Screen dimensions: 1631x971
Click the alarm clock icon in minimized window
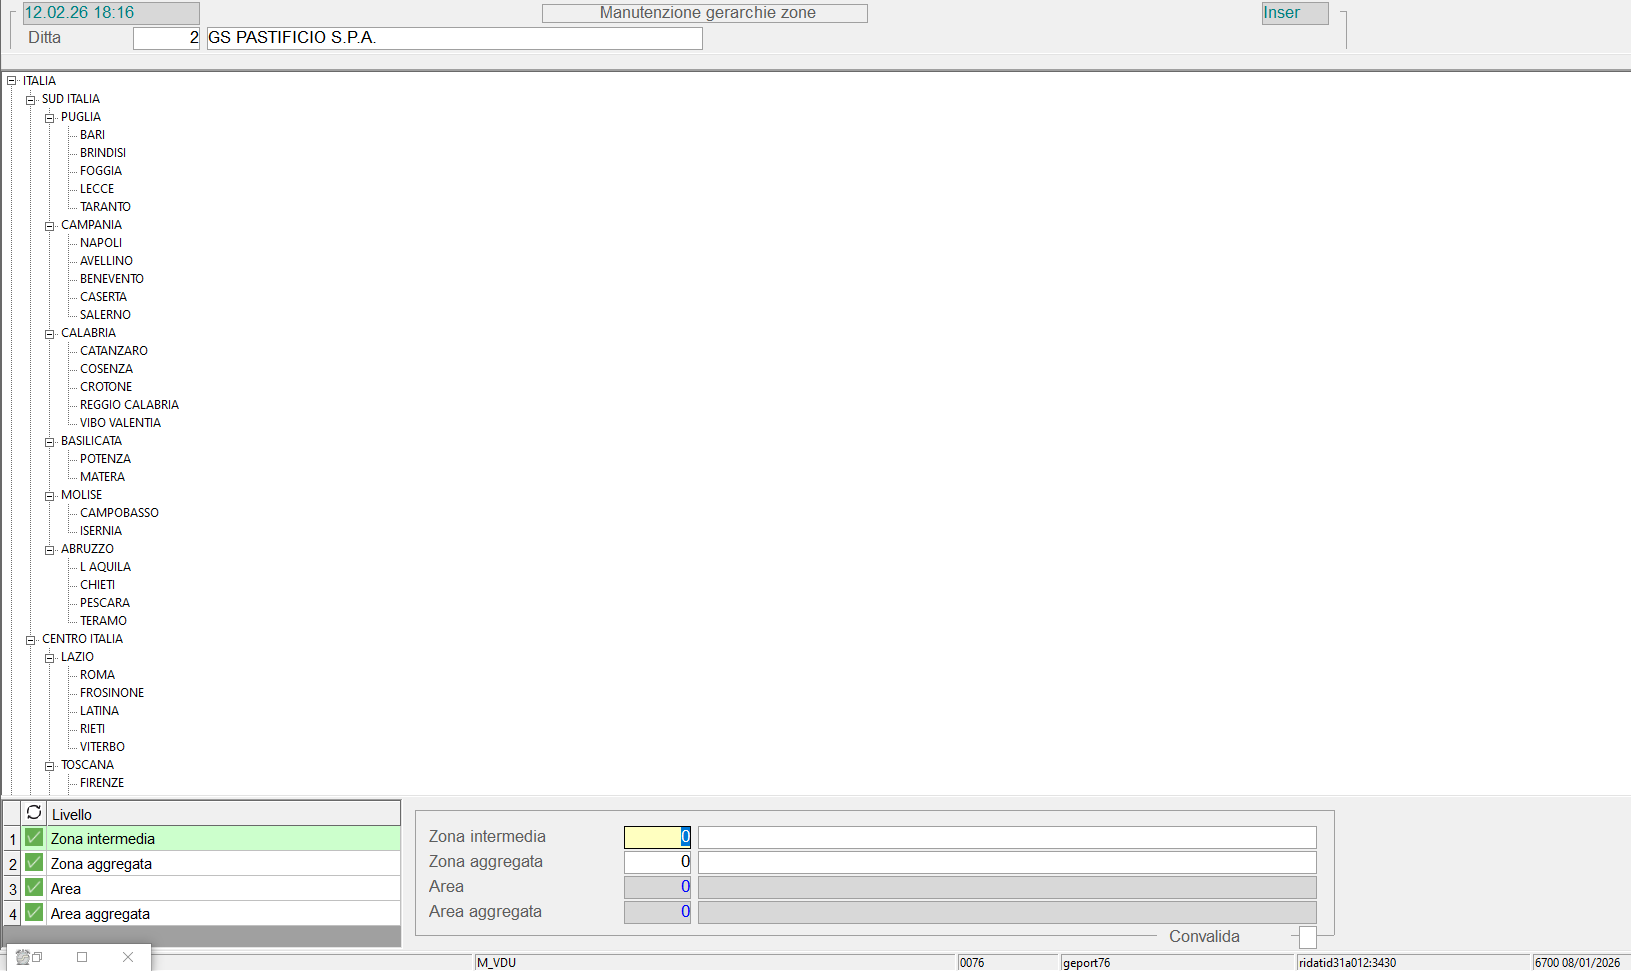22,957
